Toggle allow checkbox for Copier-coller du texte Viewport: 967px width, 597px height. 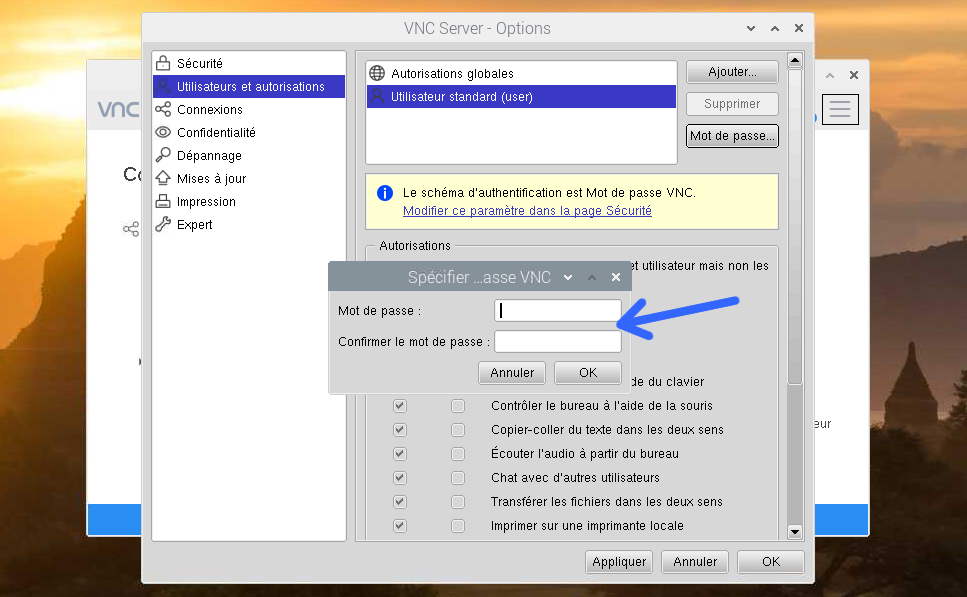(x=400, y=429)
